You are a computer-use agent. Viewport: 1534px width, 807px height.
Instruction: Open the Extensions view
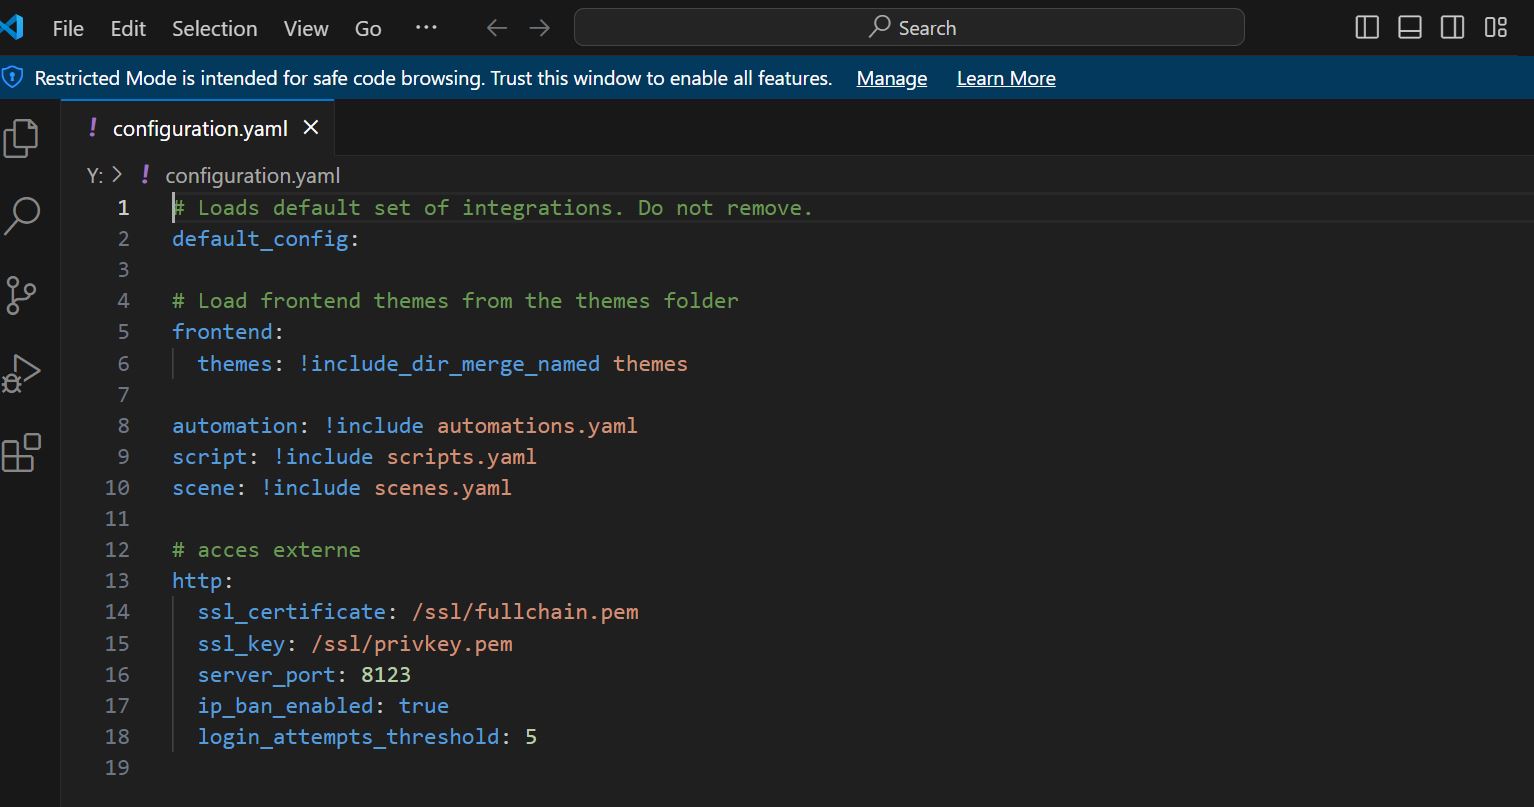click(21, 453)
